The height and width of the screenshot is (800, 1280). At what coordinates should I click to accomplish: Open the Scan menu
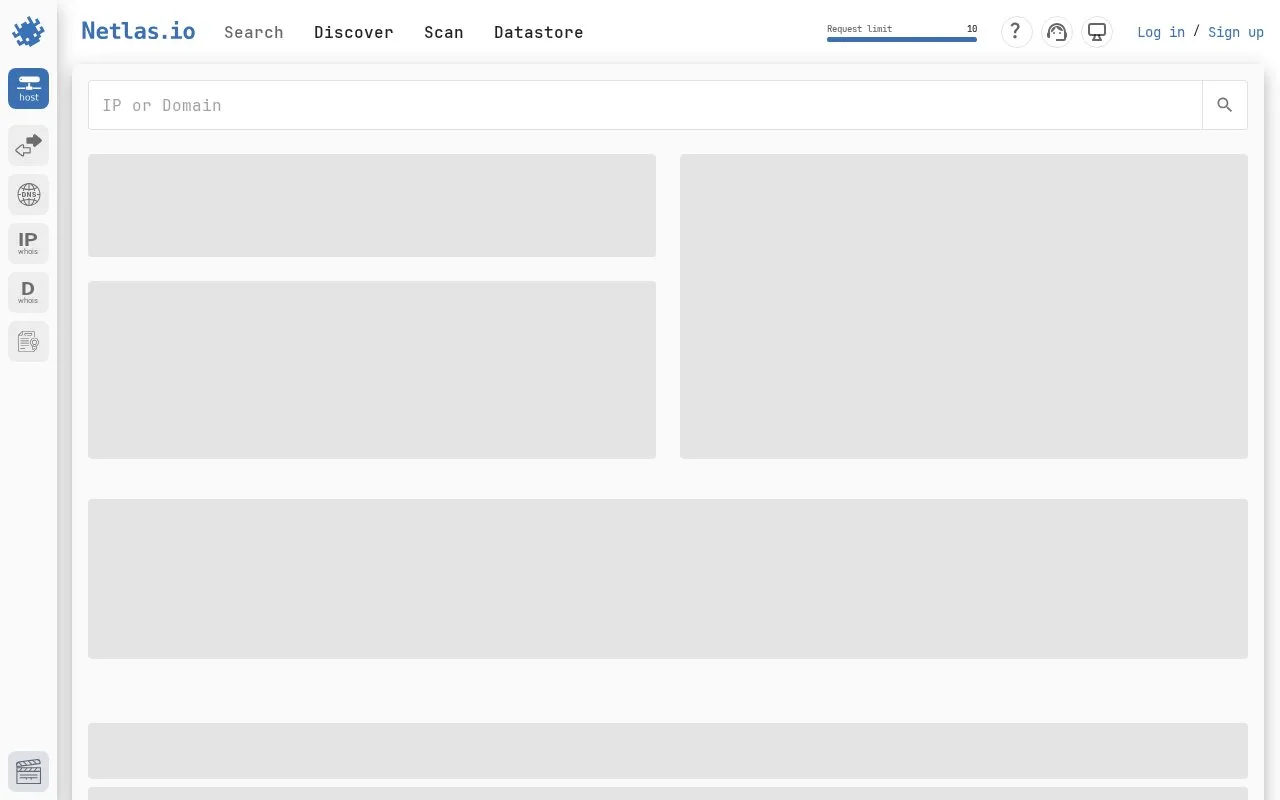click(444, 32)
